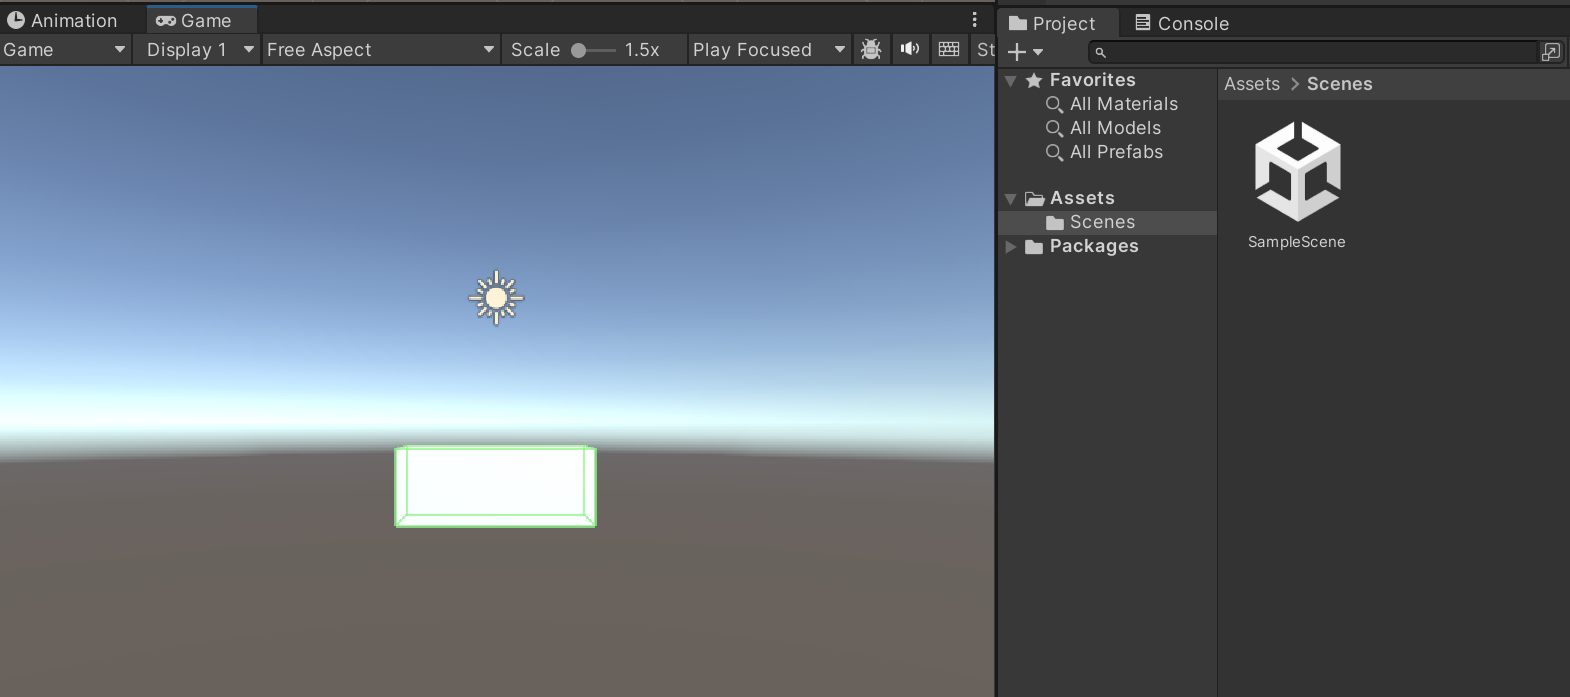Click the Animation tab clock icon
This screenshot has height=697, width=1570.
point(16,20)
